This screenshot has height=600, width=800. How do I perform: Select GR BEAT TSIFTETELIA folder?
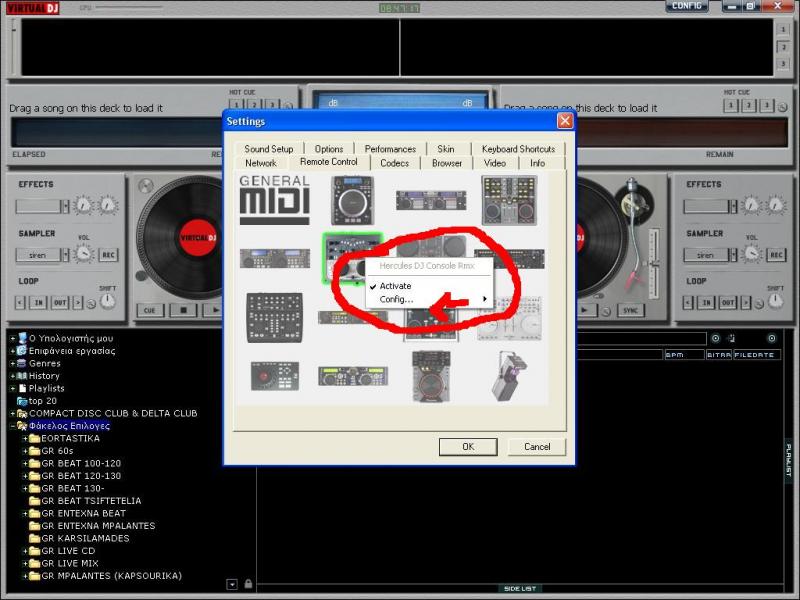(91, 501)
